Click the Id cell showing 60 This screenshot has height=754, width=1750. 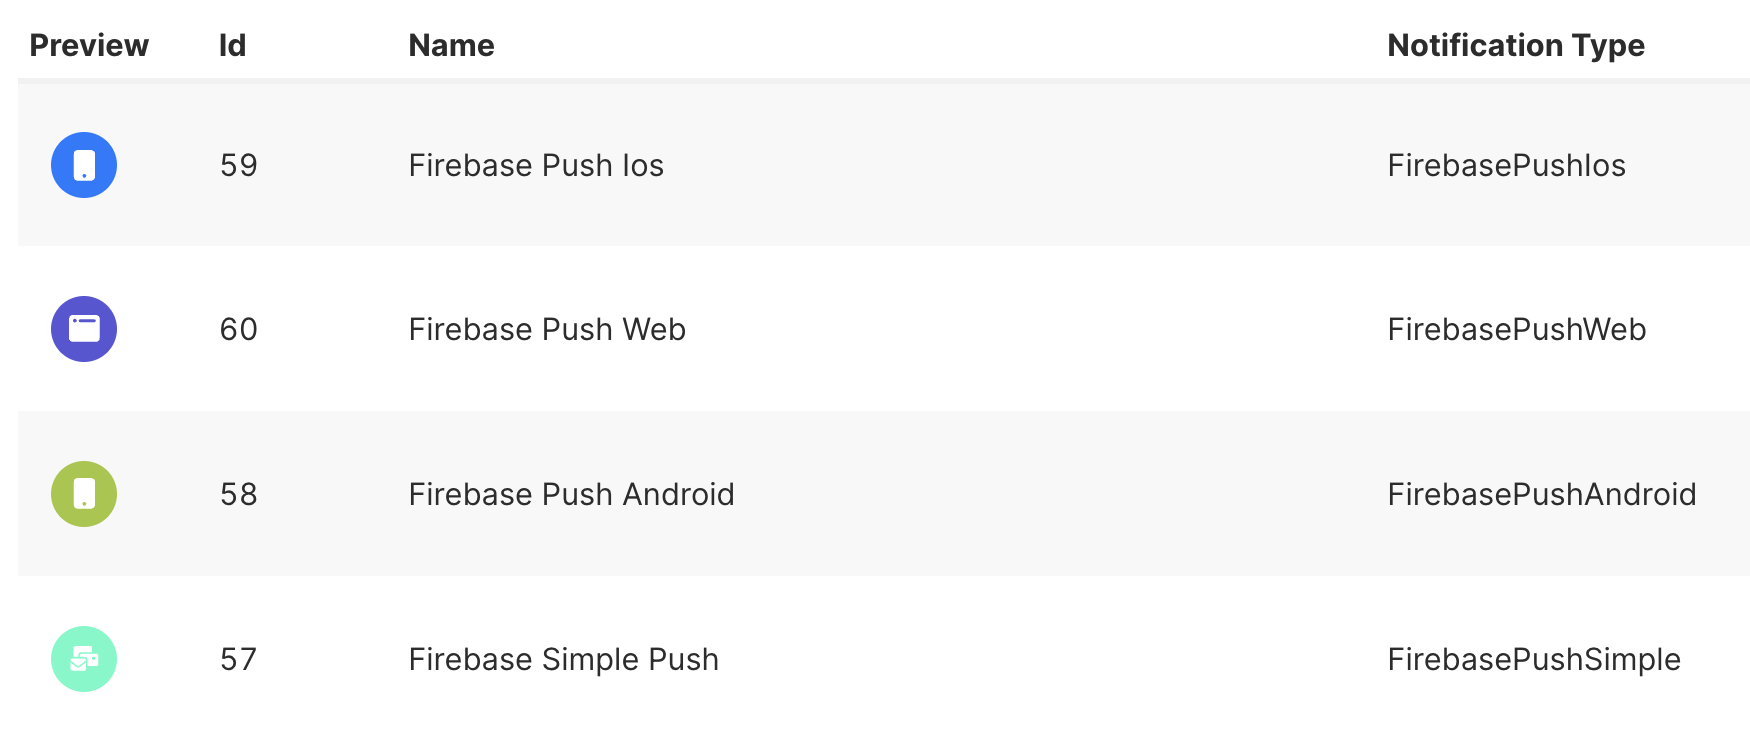239,329
